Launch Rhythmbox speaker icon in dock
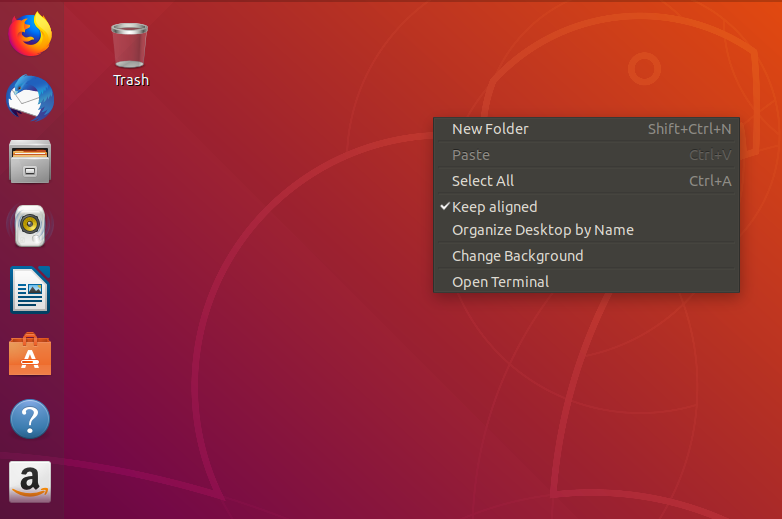 30,225
